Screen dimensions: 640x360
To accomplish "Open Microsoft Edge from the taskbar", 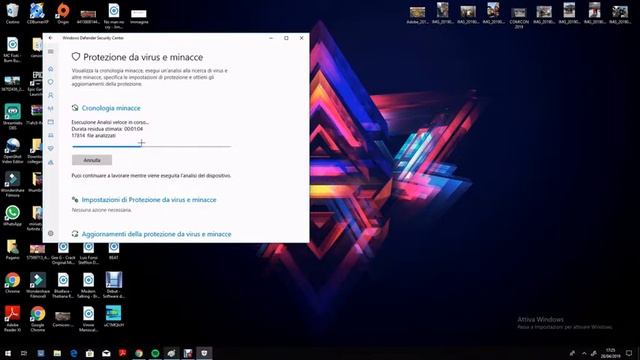I will tap(73, 353).
